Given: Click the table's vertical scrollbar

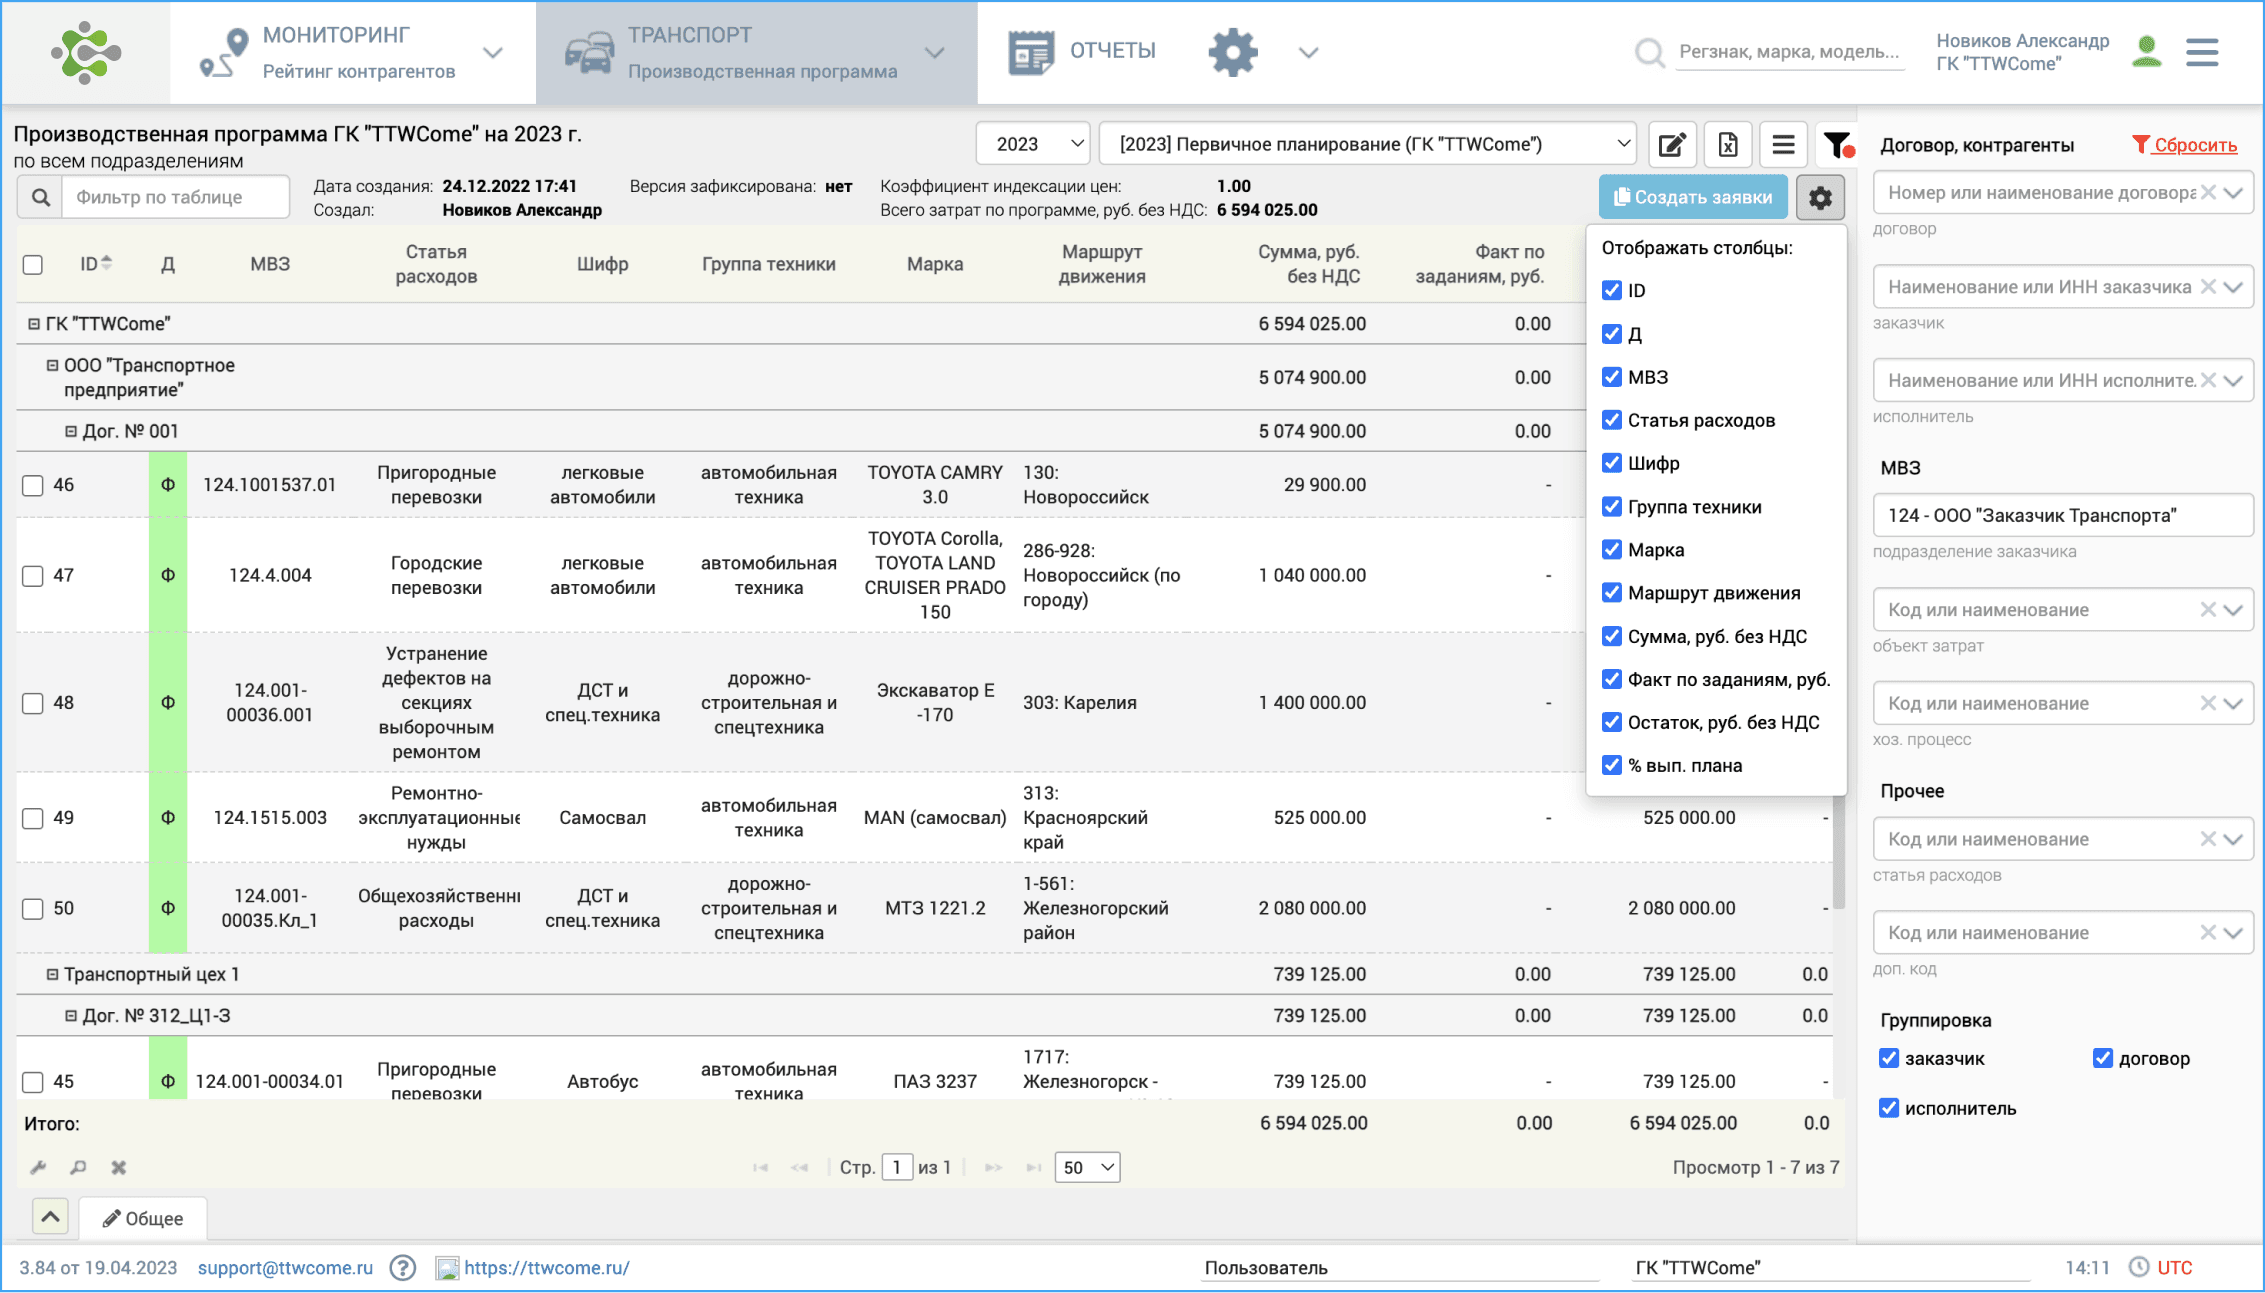Looking at the screenshot, I should tap(1838, 850).
